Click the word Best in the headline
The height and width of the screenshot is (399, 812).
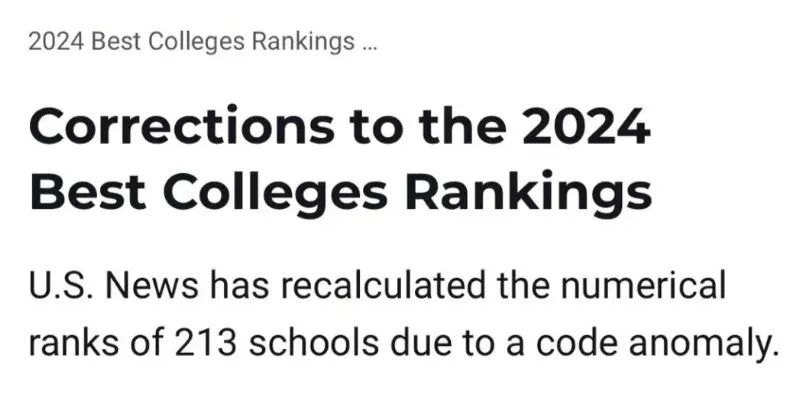pos(88,192)
